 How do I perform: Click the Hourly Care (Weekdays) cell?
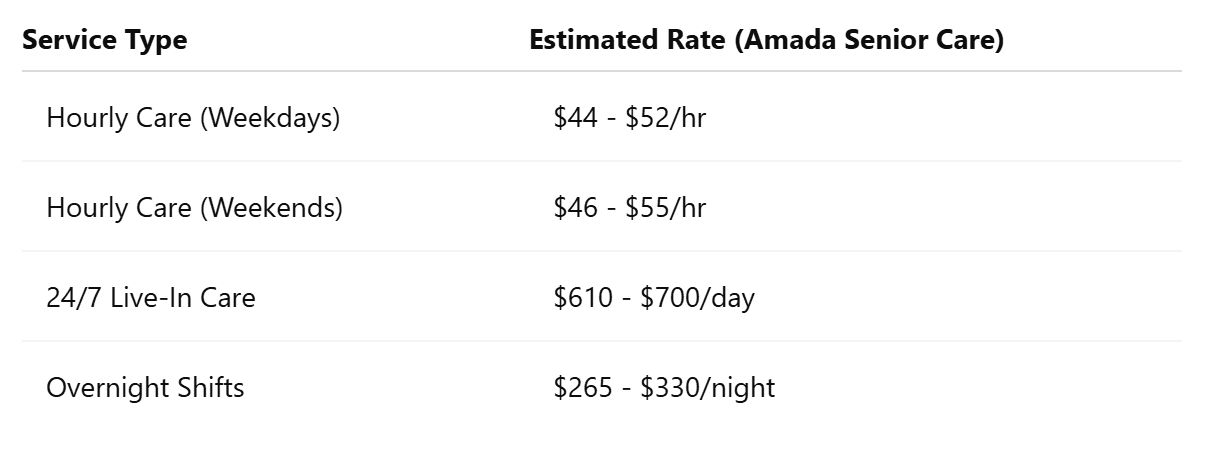click(x=193, y=118)
